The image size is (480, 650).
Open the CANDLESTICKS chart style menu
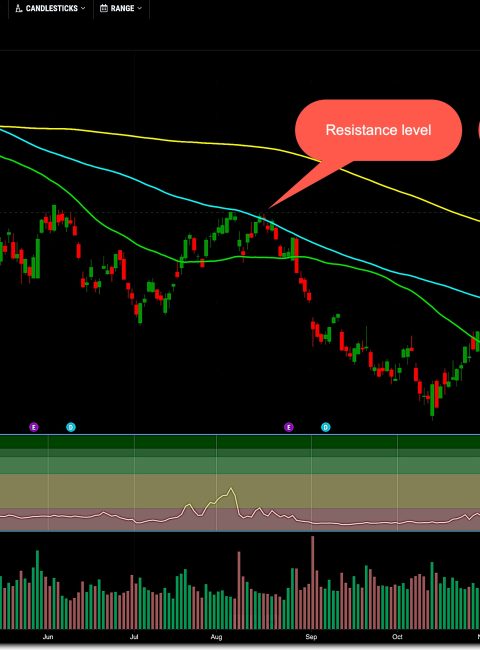50,8
